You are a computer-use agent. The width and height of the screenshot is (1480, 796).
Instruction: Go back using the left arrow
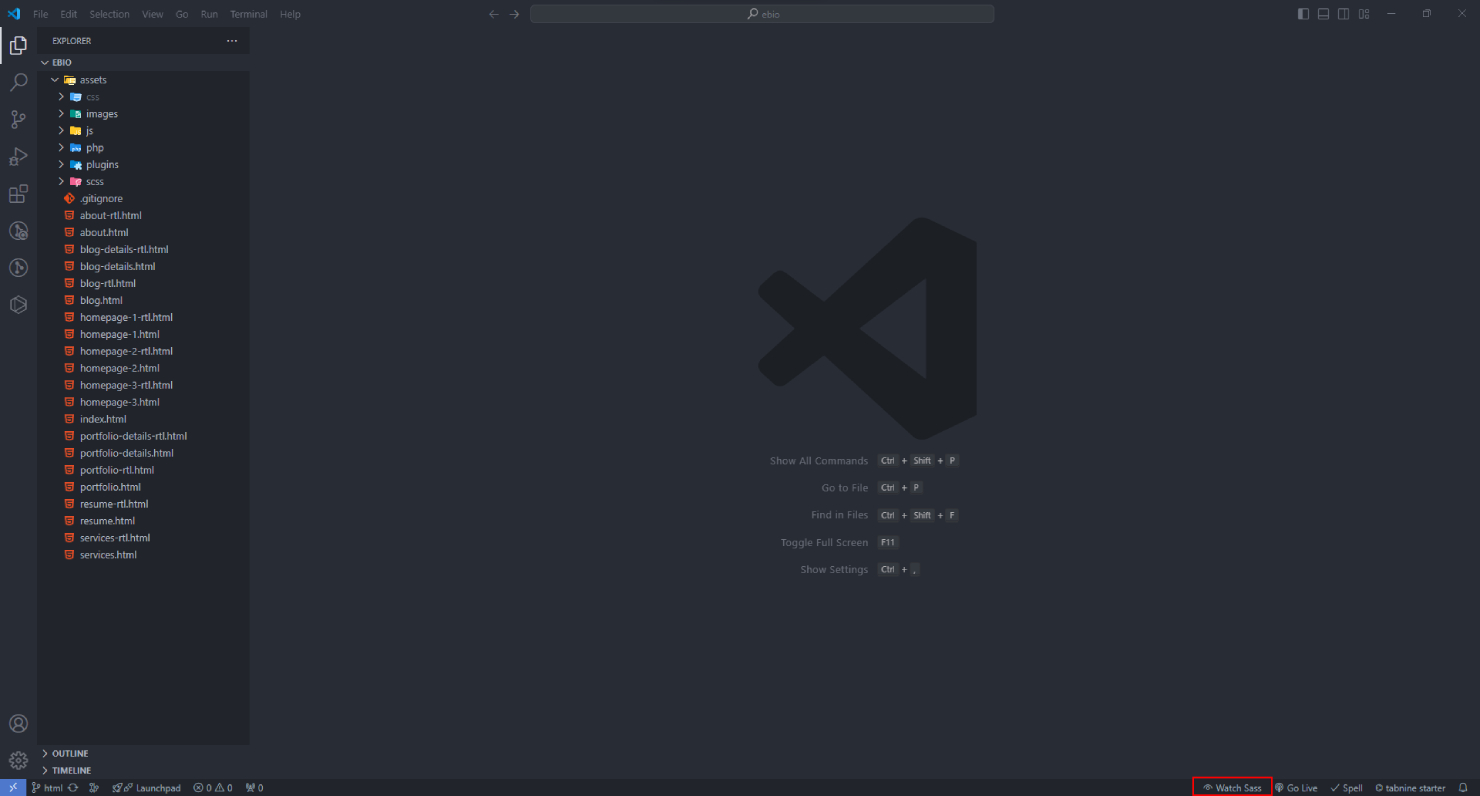[x=493, y=14]
